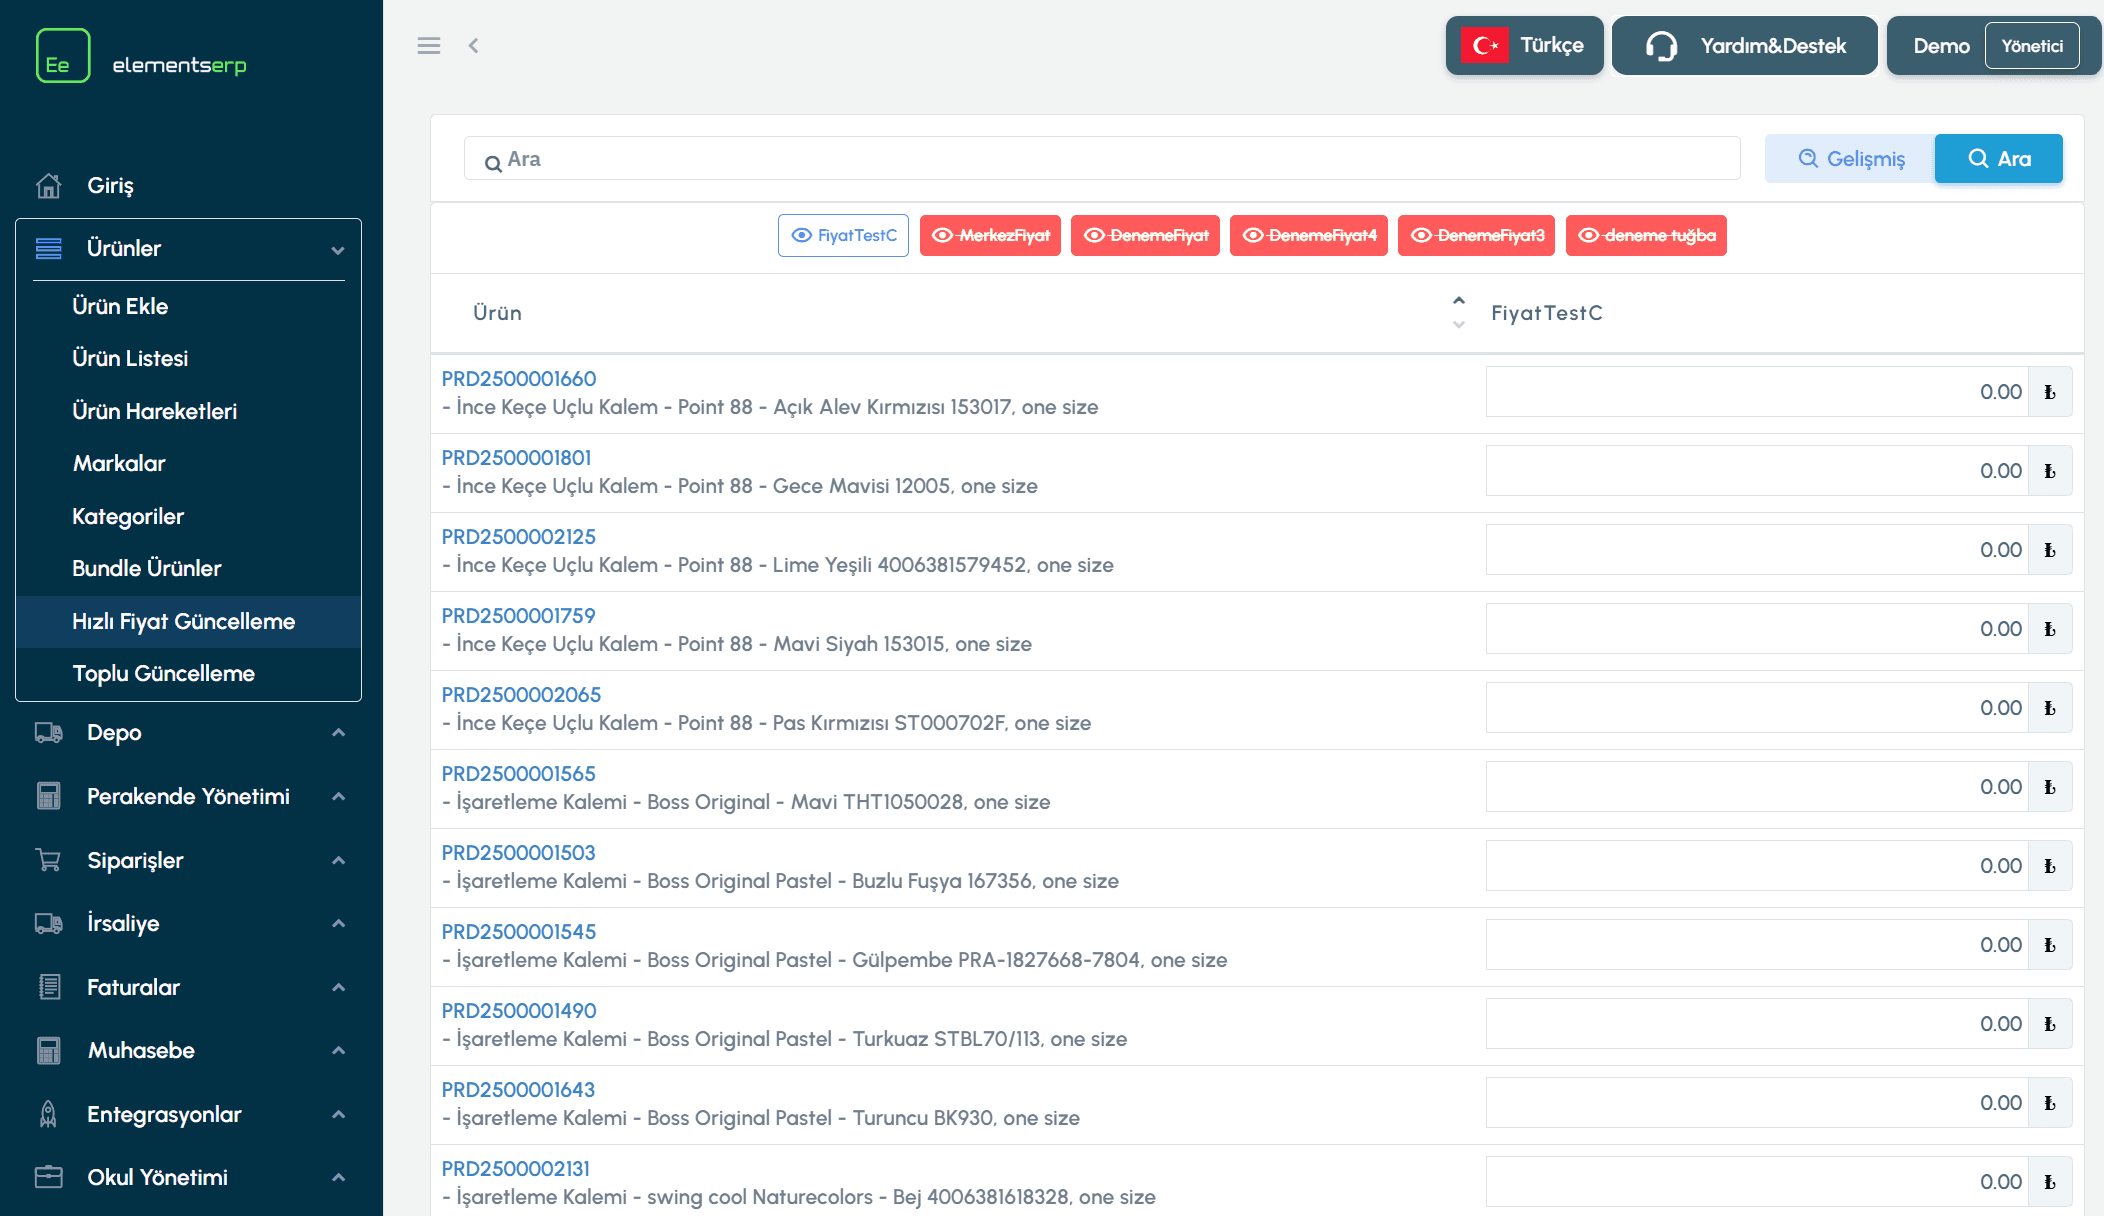The image size is (2104, 1216).
Task: Expand the Faturalar section chevron
Action: point(338,988)
